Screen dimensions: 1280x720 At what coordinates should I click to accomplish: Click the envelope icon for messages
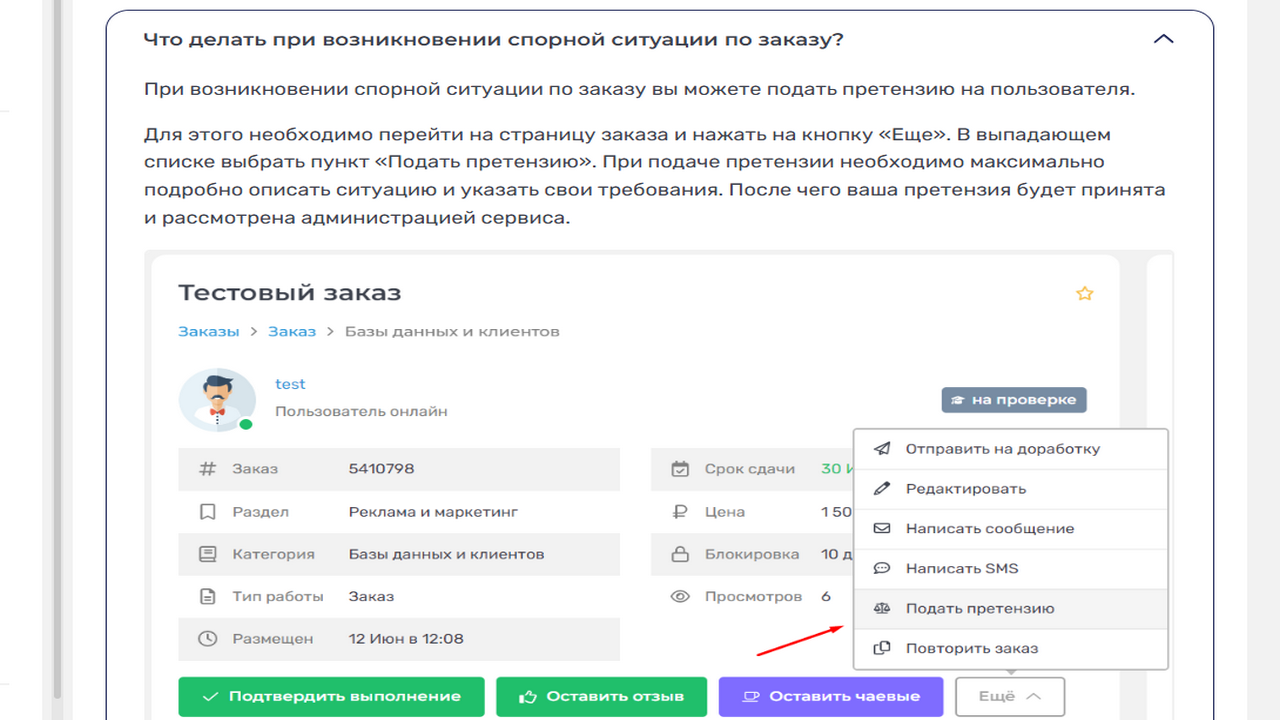pyautogui.click(x=882, y=529)
